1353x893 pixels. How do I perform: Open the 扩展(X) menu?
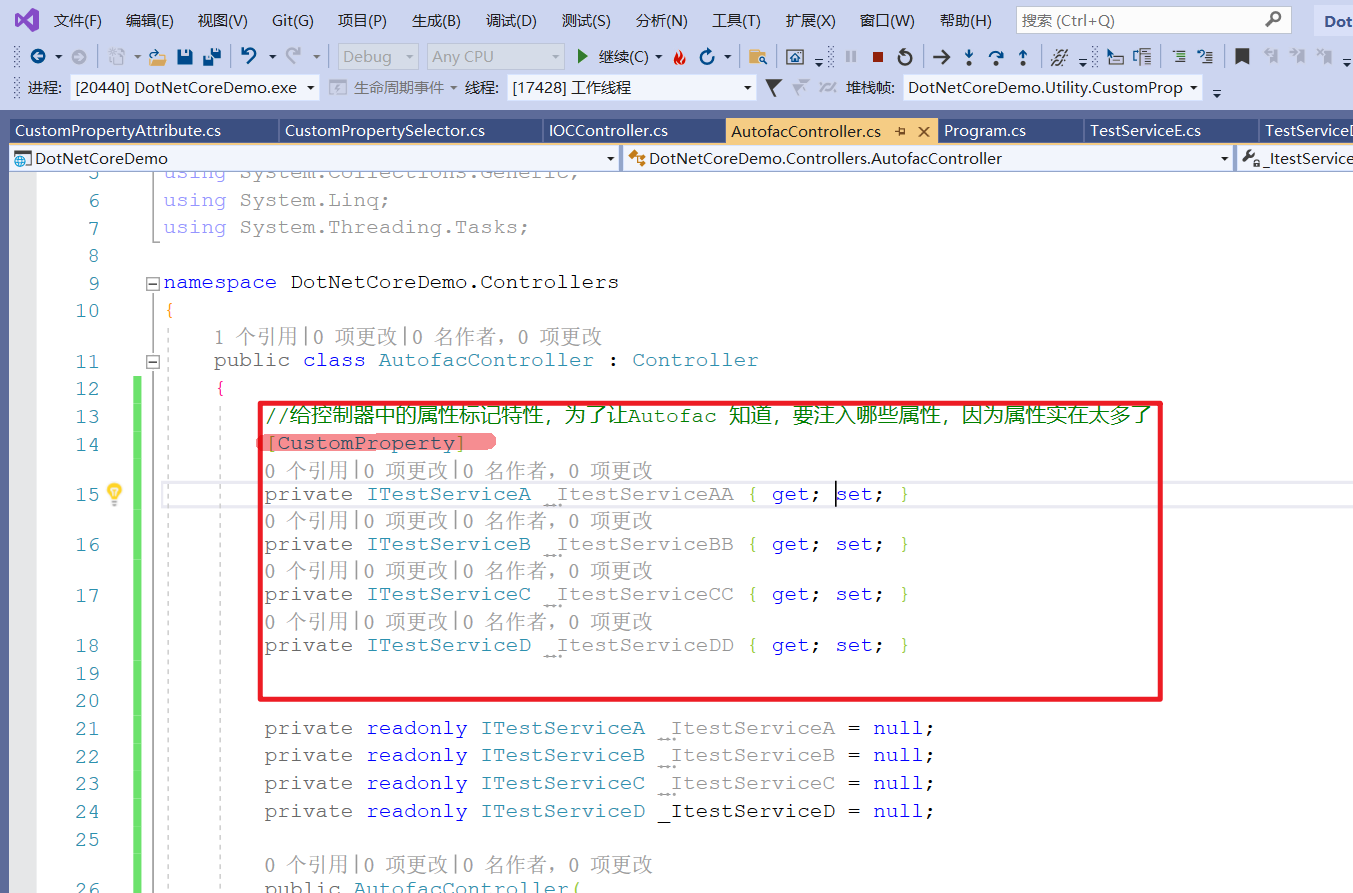point(810,20)
